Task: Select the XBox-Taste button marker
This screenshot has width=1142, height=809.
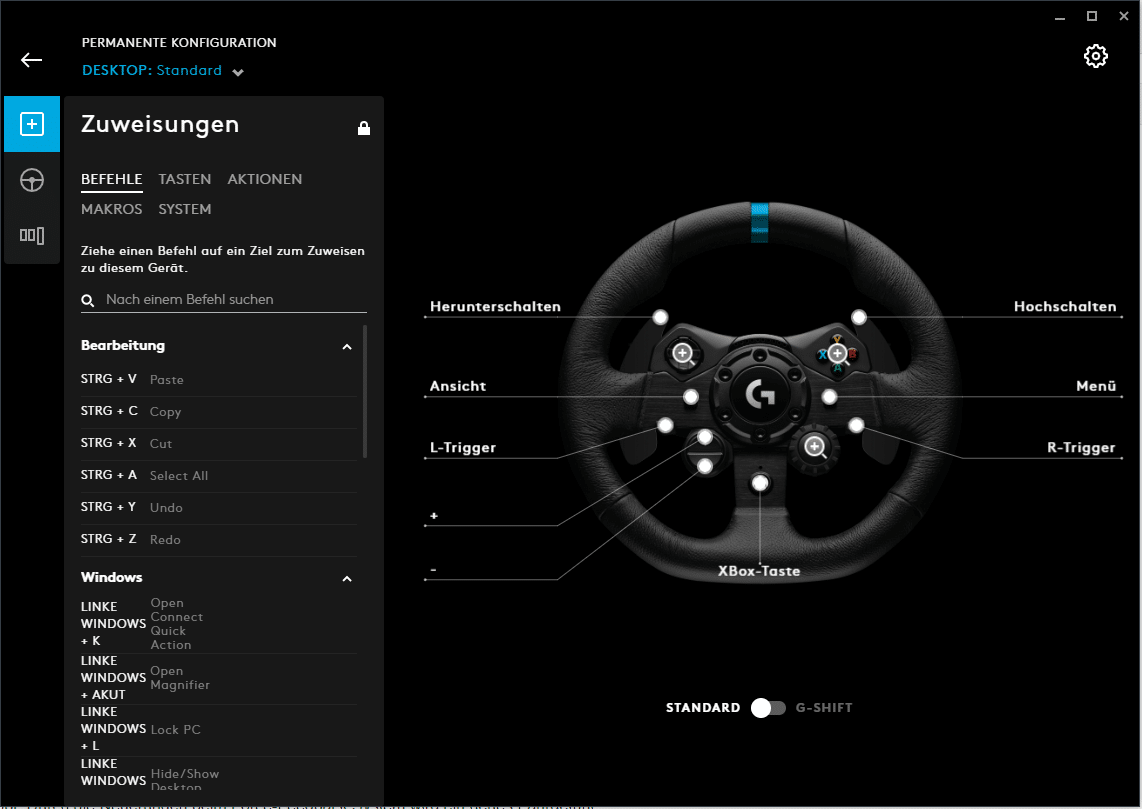Action: (x=761, y=484)
